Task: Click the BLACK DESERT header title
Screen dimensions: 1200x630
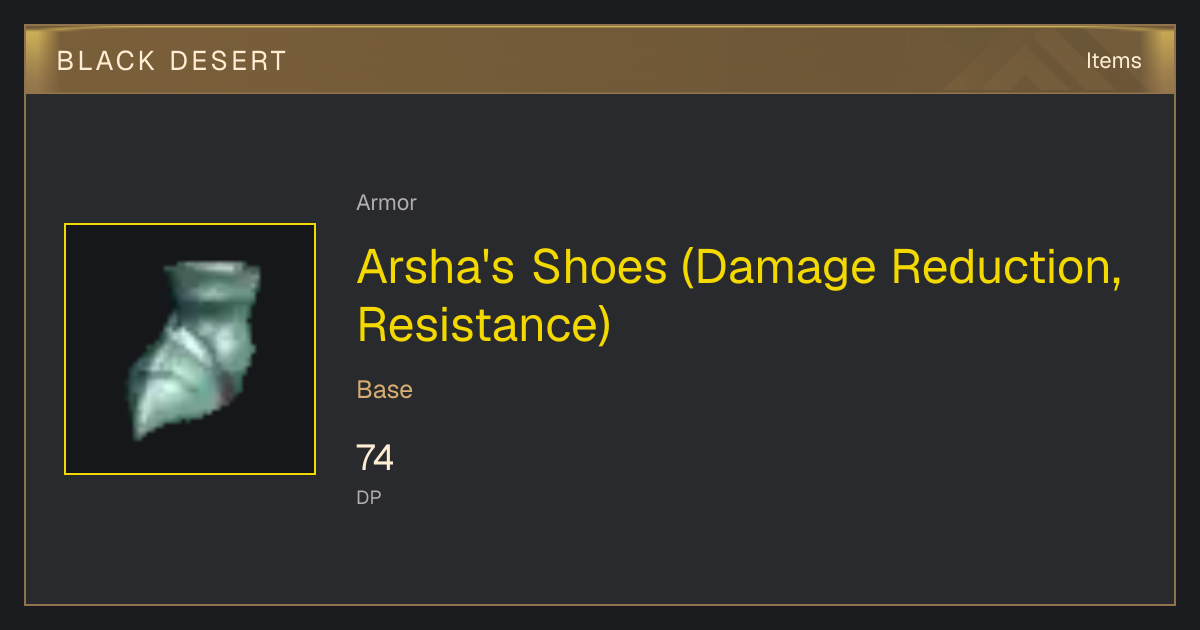Action: (172, 61)
